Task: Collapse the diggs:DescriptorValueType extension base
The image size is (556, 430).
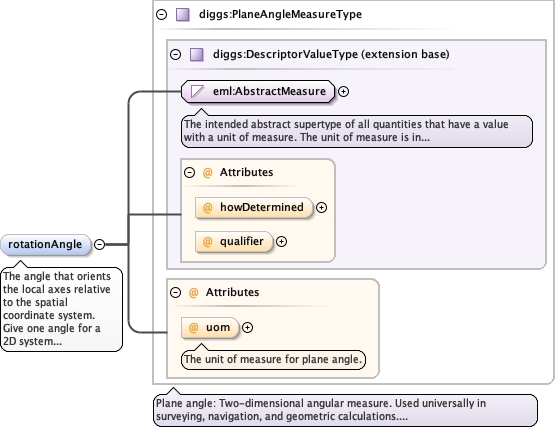Action: [176, 55]
